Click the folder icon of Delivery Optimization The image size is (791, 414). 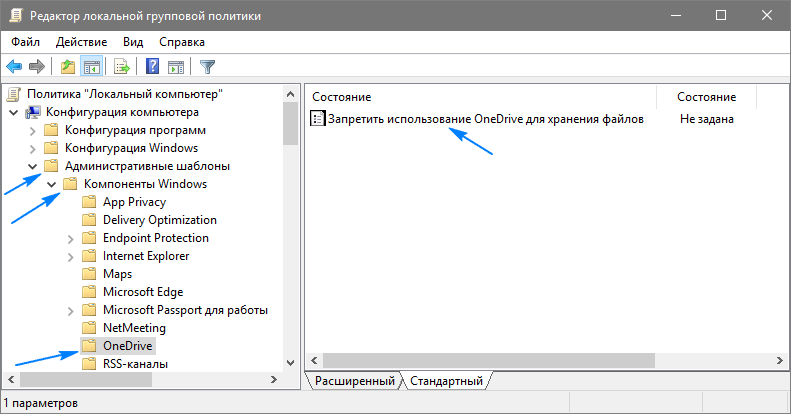89,220
